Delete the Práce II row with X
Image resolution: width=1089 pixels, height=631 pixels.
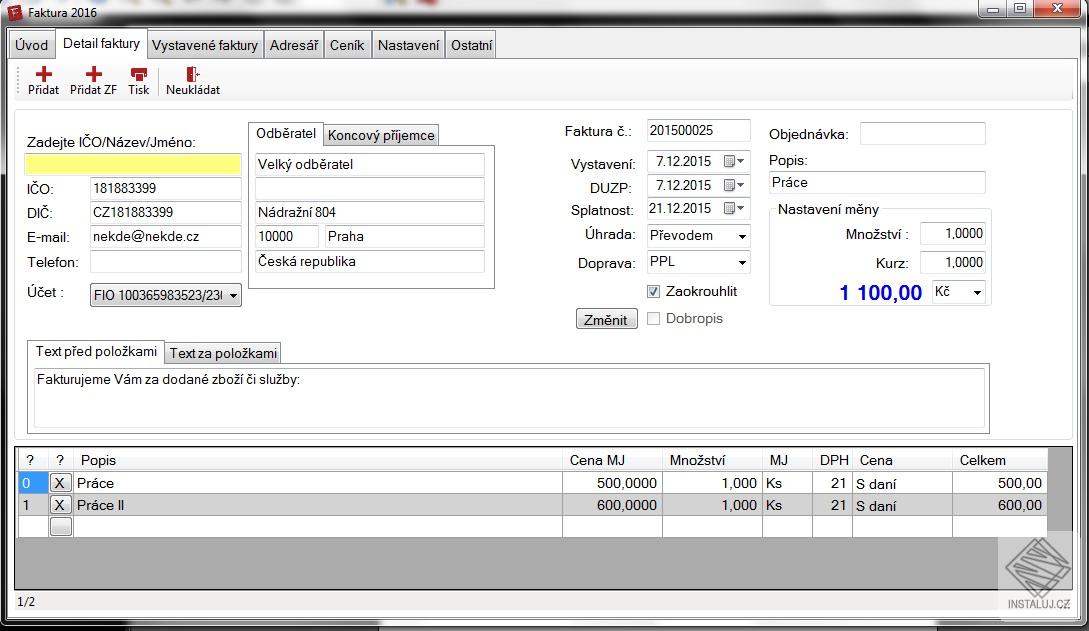tap(61, 505)
